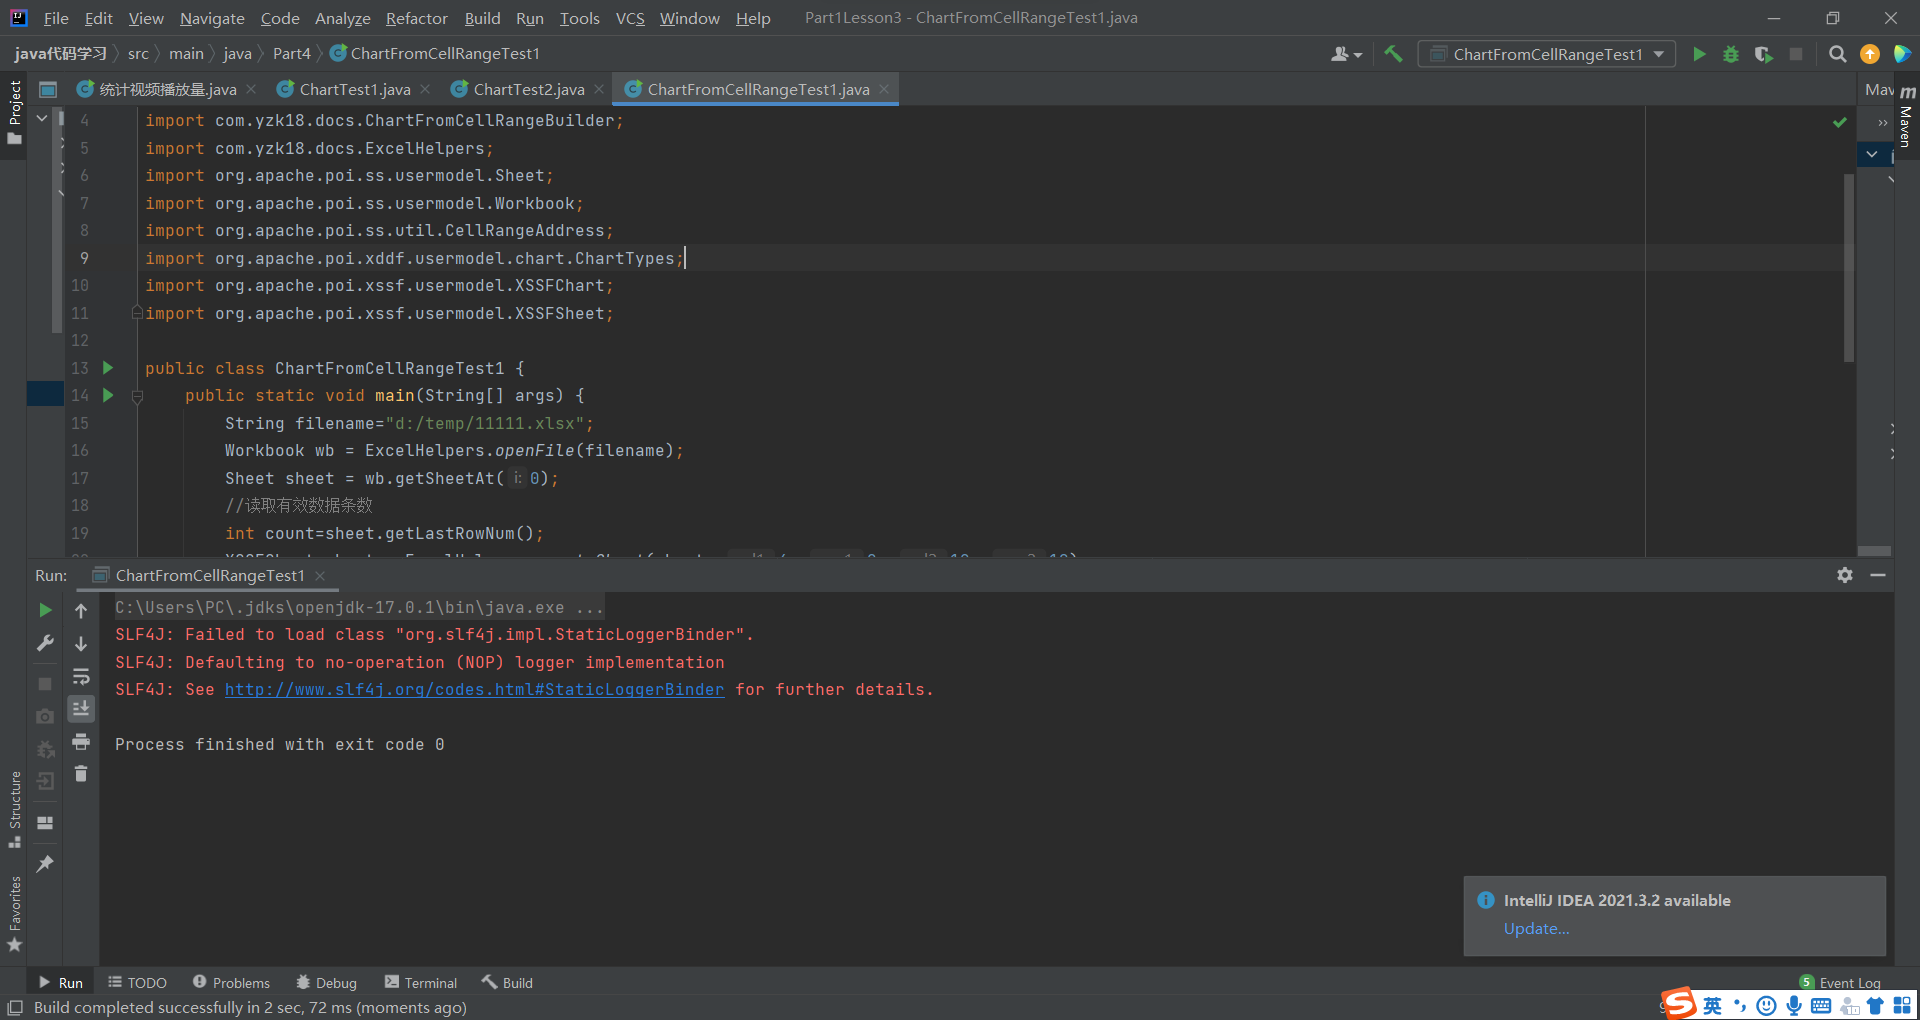
Task: Open Run panel settings gear
Action: [1845, 575]
